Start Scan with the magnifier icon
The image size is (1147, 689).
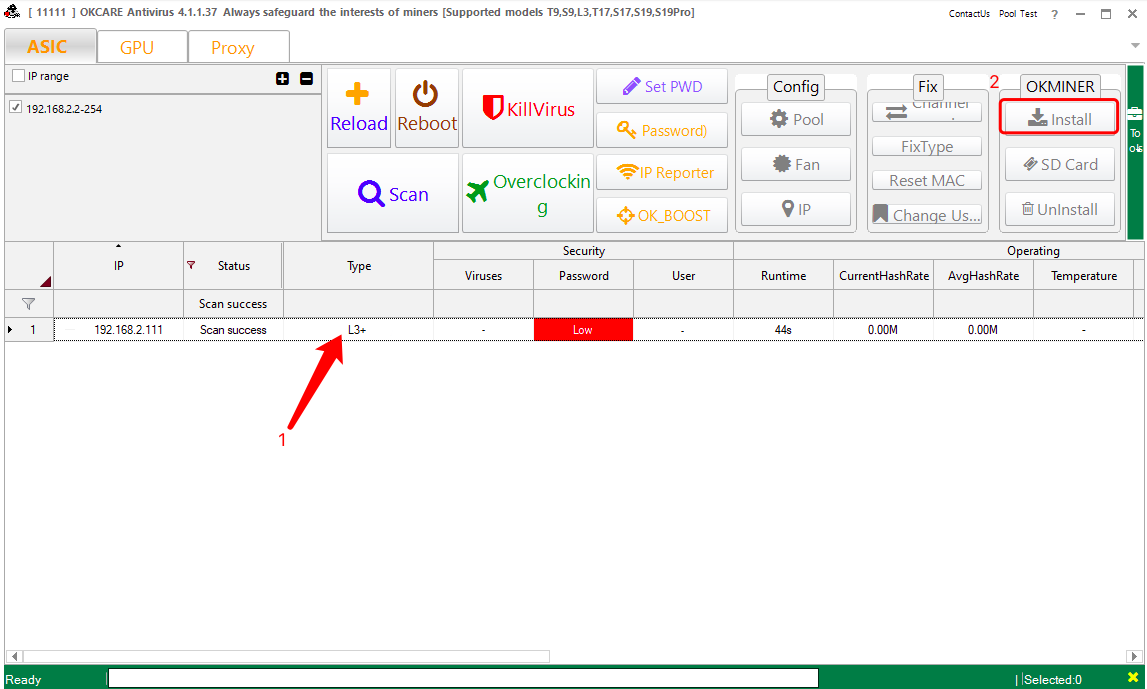click(393, 194)
